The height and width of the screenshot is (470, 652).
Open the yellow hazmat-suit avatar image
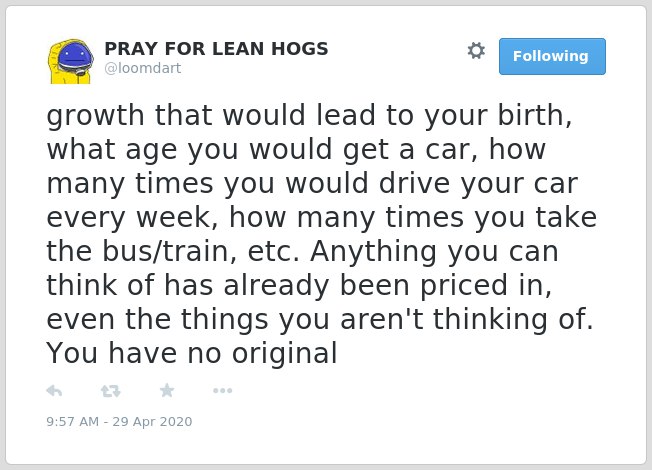(69, 61)
